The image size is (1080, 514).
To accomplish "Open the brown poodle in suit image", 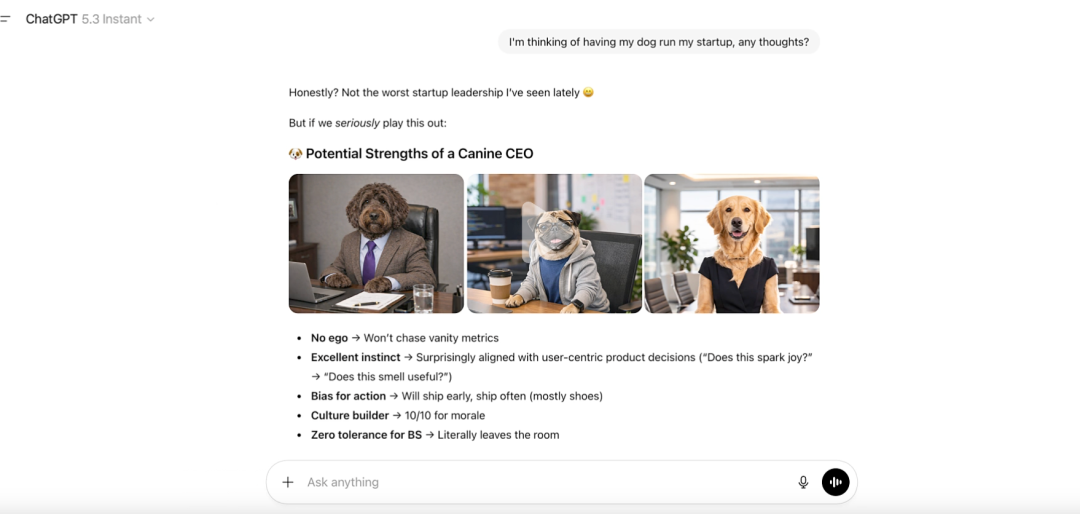I will [376, 243].
